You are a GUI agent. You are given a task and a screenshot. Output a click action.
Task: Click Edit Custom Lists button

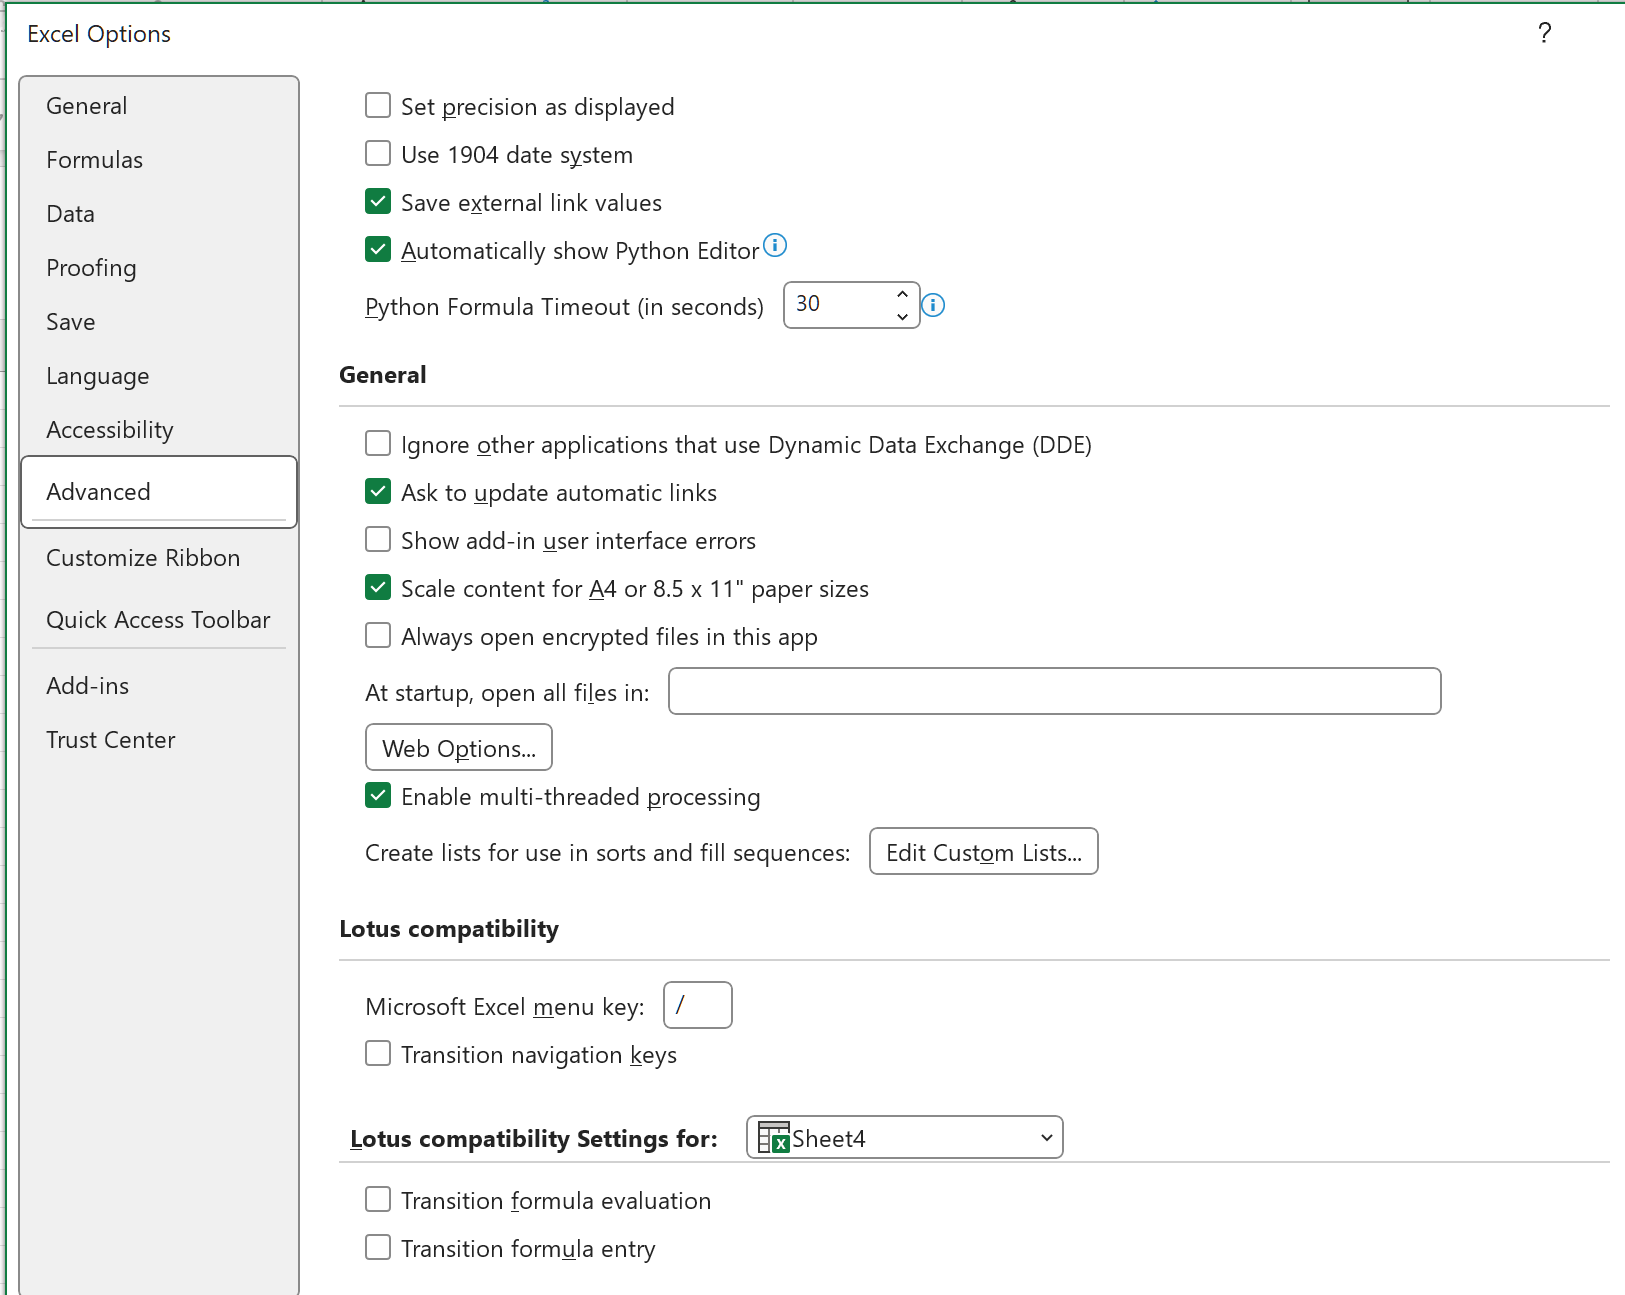point(983,852)
